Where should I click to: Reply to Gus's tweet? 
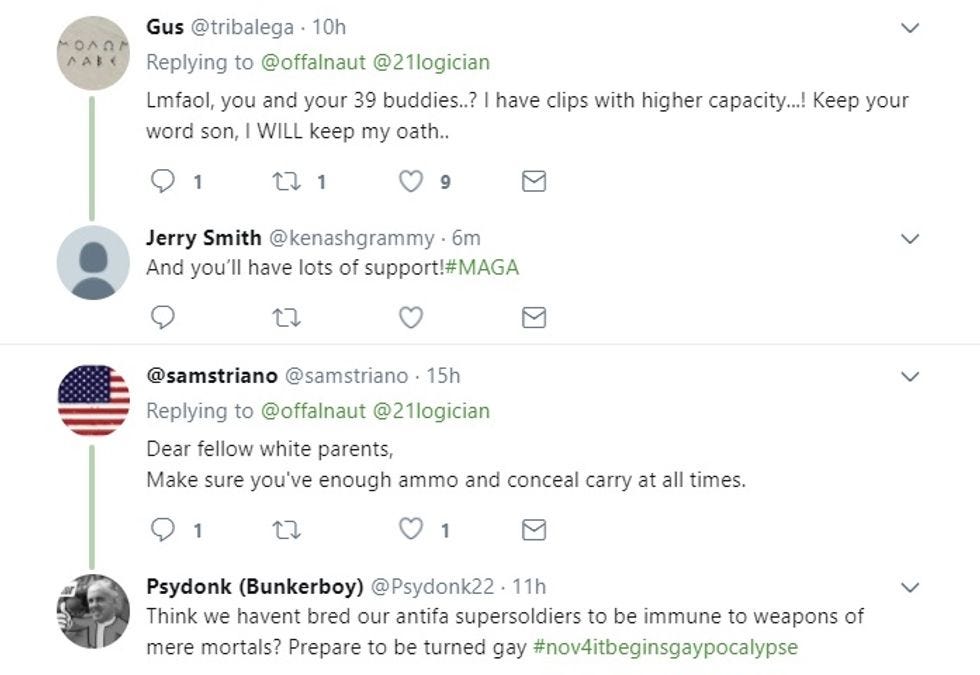[x=163, y=181]
